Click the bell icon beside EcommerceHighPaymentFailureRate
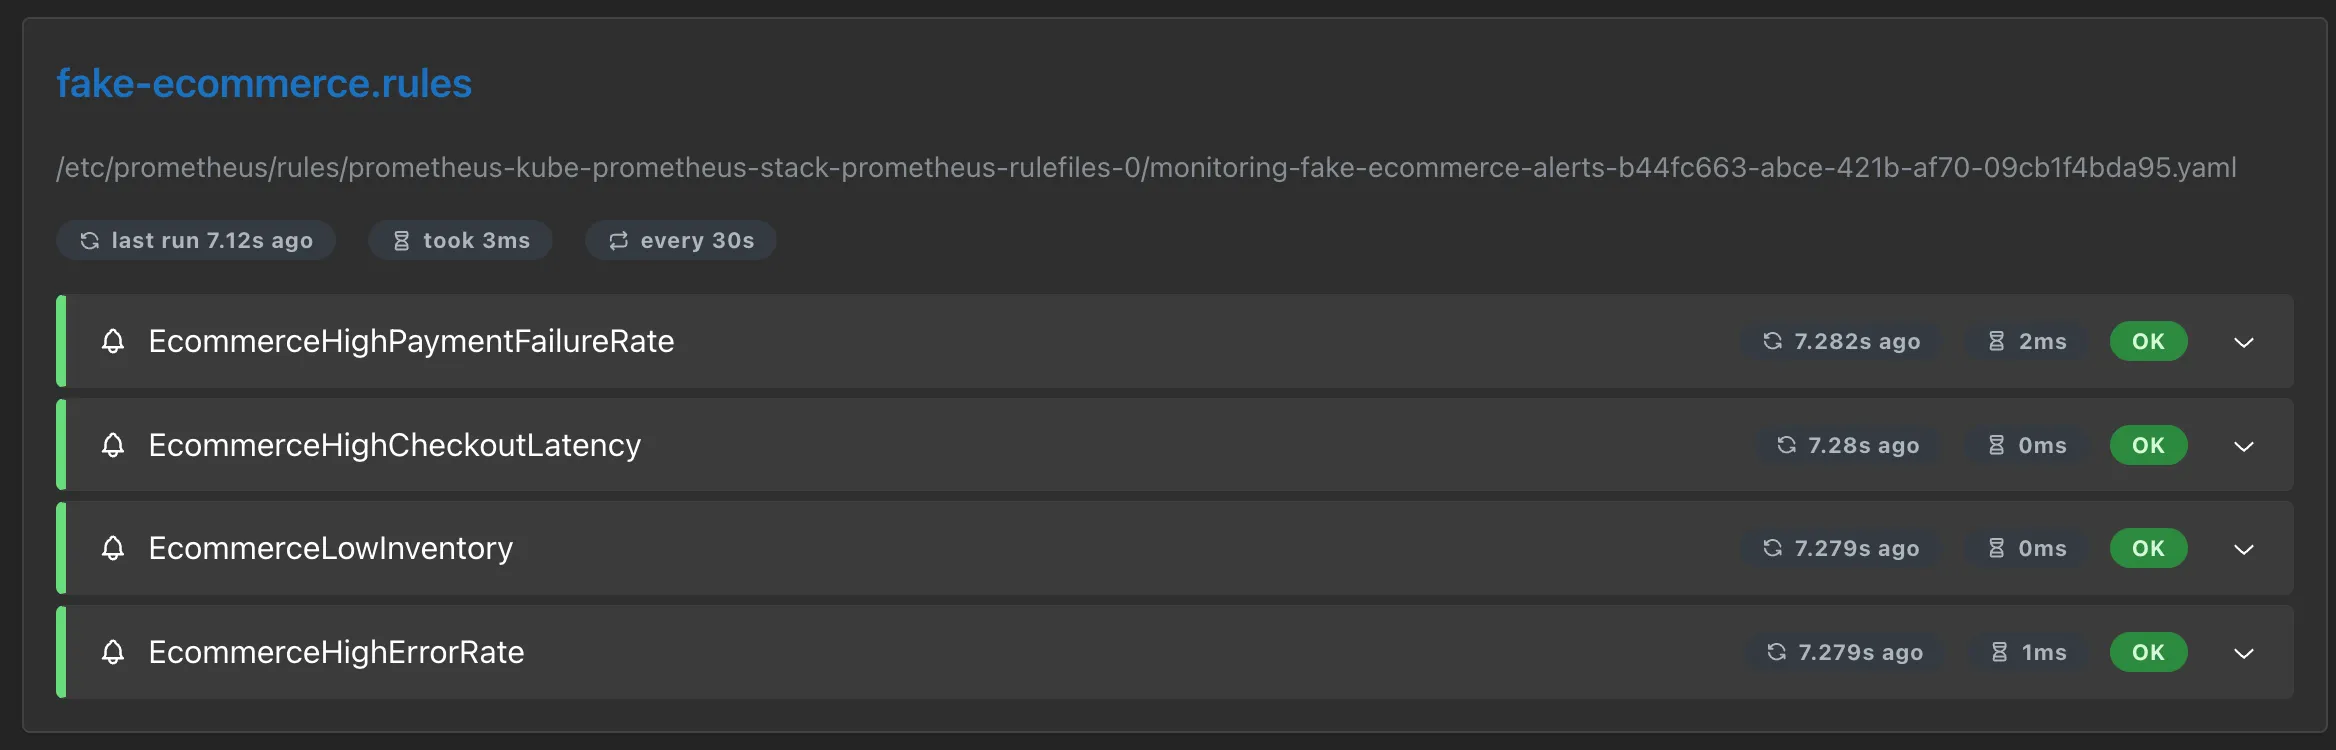Screen dimensions: 2336x750 [x=112, y=341]
